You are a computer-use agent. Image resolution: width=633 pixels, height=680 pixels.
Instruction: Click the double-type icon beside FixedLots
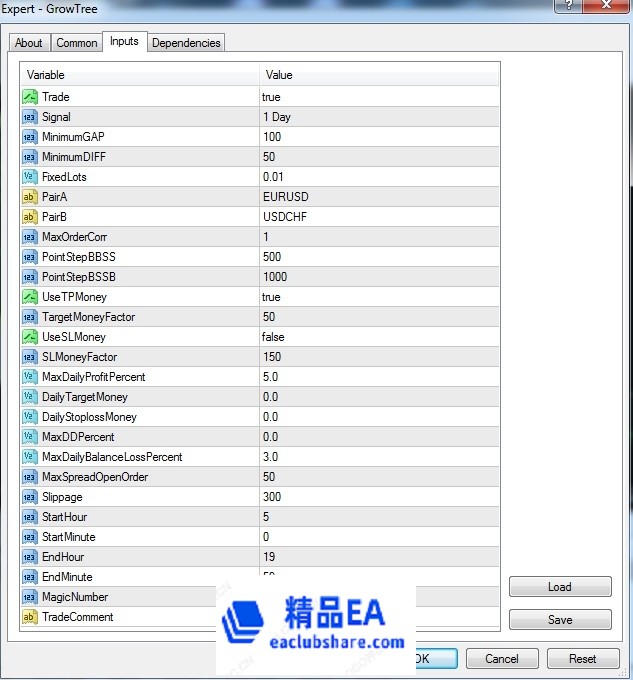[30, 177]
